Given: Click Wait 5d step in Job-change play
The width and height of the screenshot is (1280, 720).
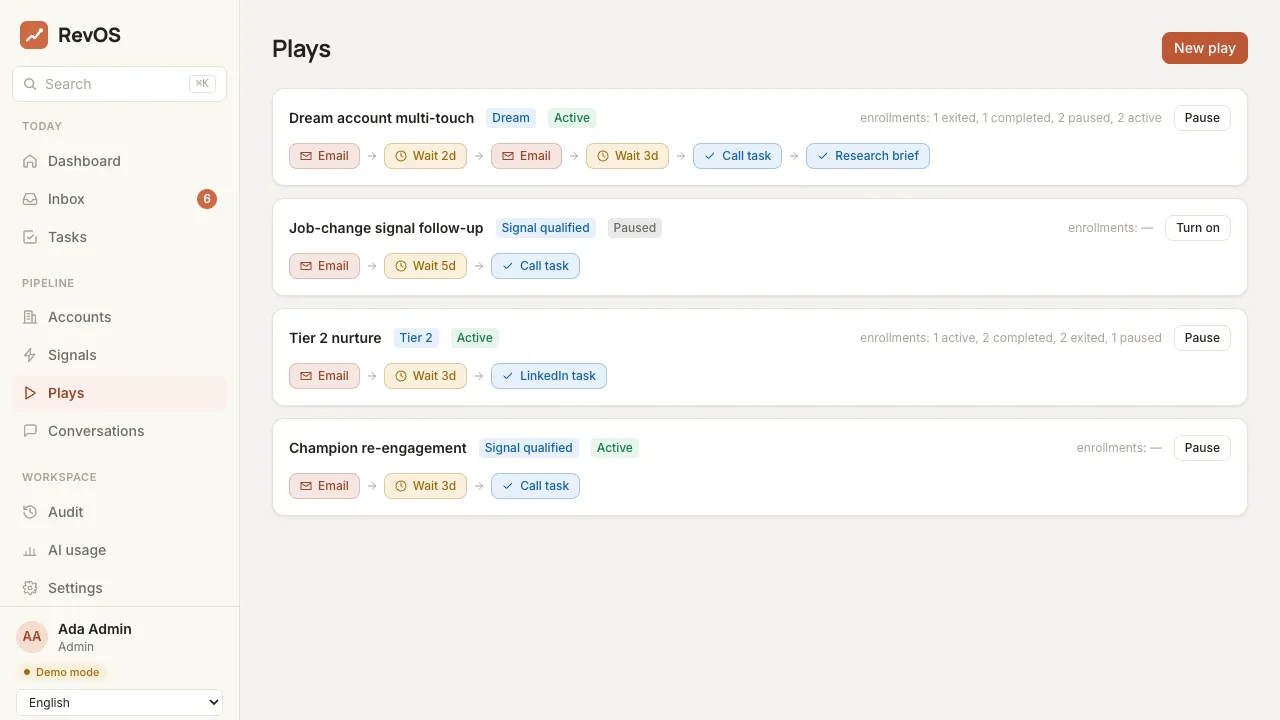Looking at the screenshot, I should click(x=425, y=266).
